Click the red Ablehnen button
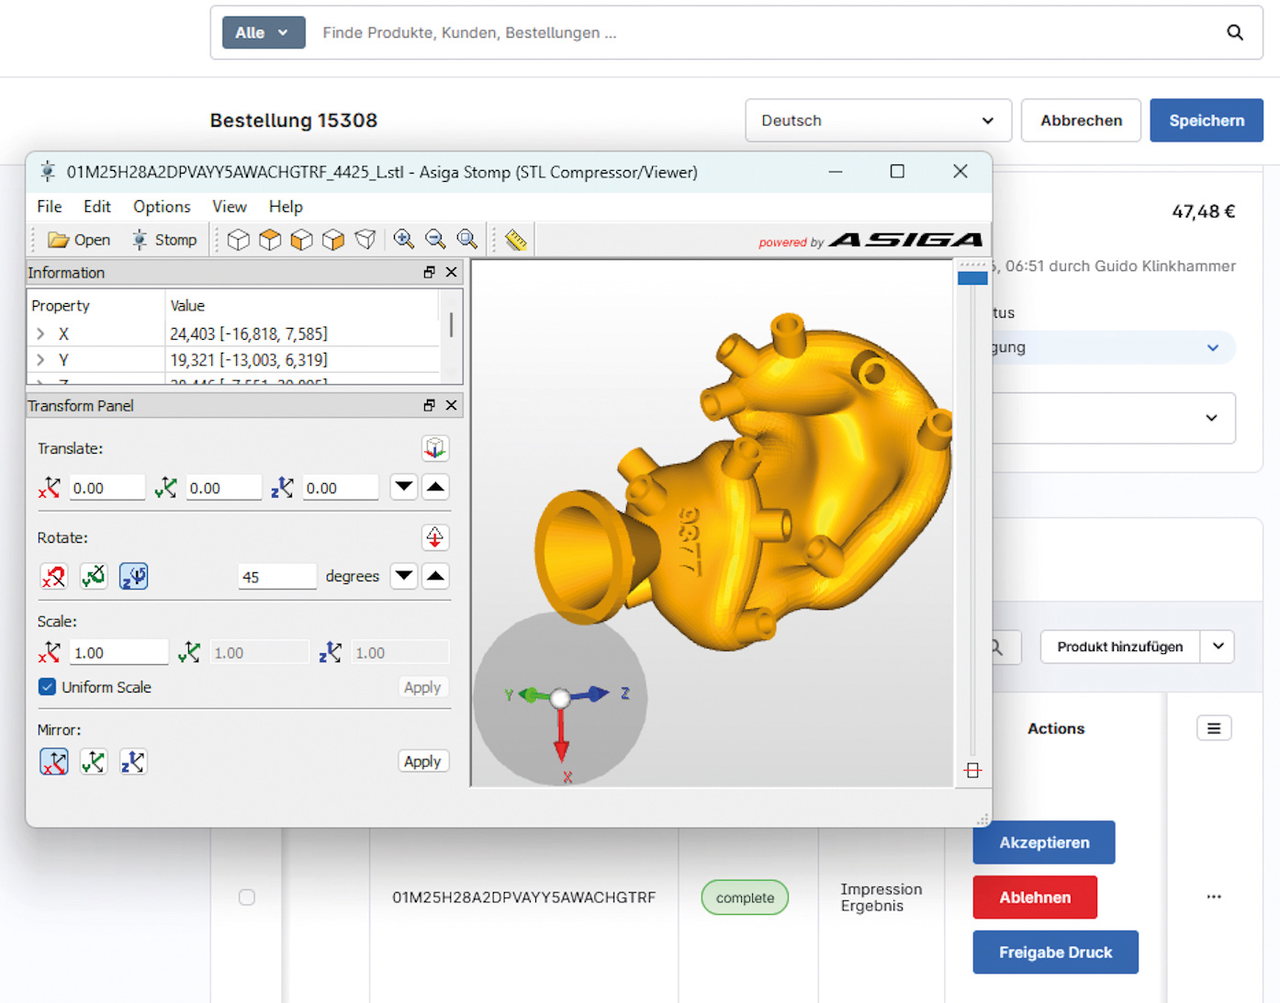 tap(1035, 897)
